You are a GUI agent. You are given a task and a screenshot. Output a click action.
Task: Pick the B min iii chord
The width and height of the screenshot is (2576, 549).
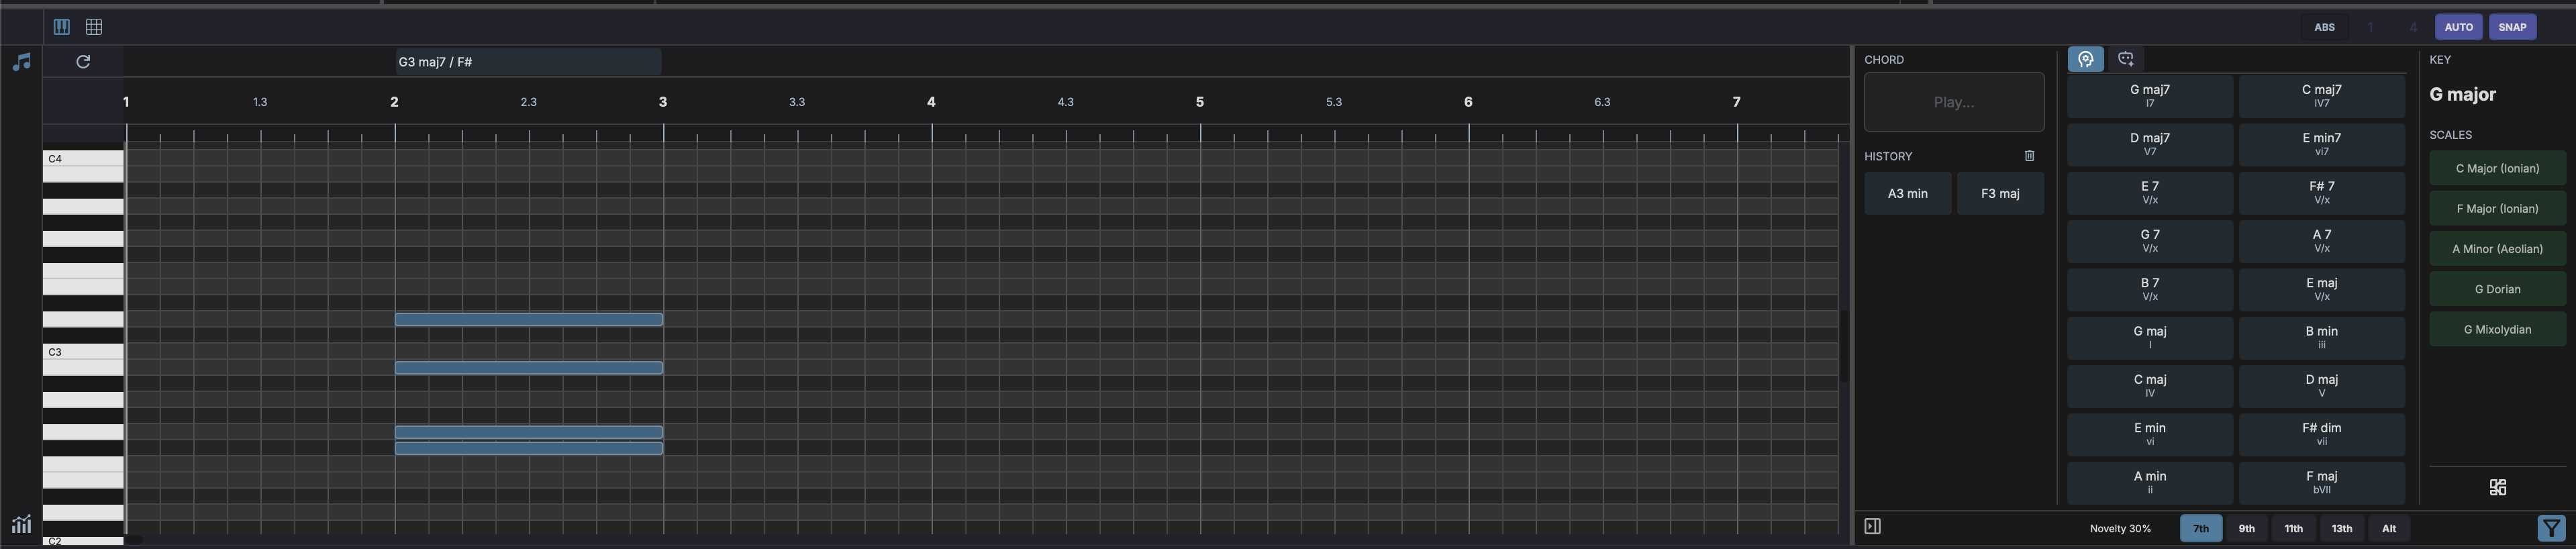(2321, 337)
